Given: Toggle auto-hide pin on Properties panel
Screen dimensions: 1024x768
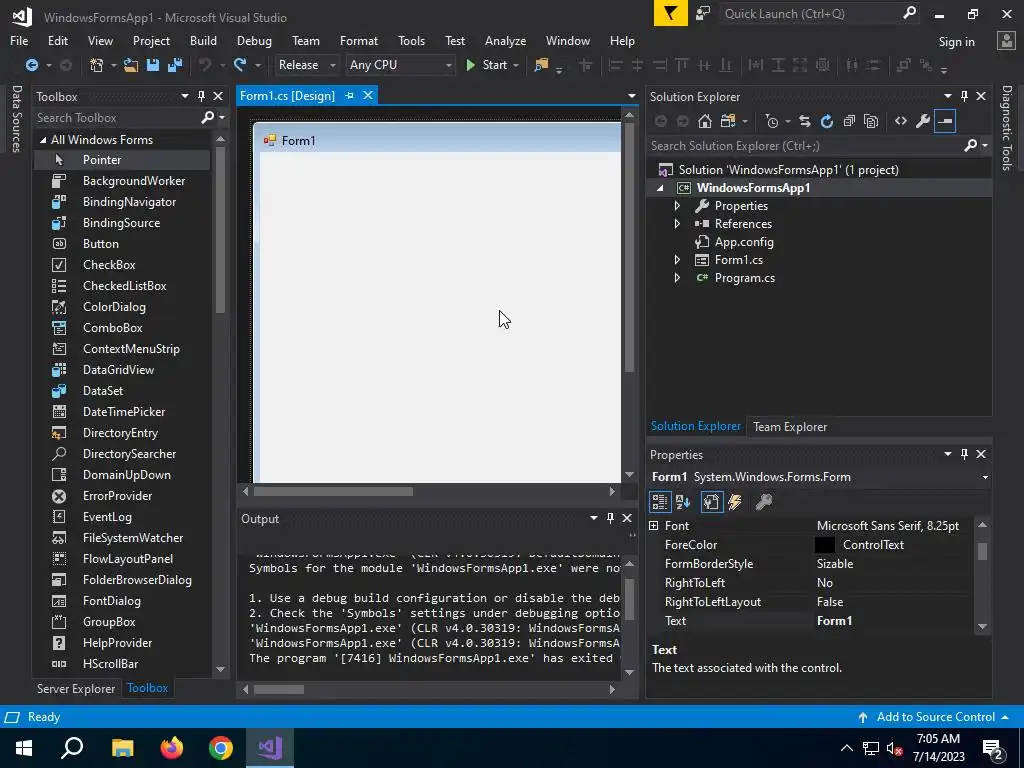Looking at the screenshot, I should pyautogui.click(x=964, y=454).
